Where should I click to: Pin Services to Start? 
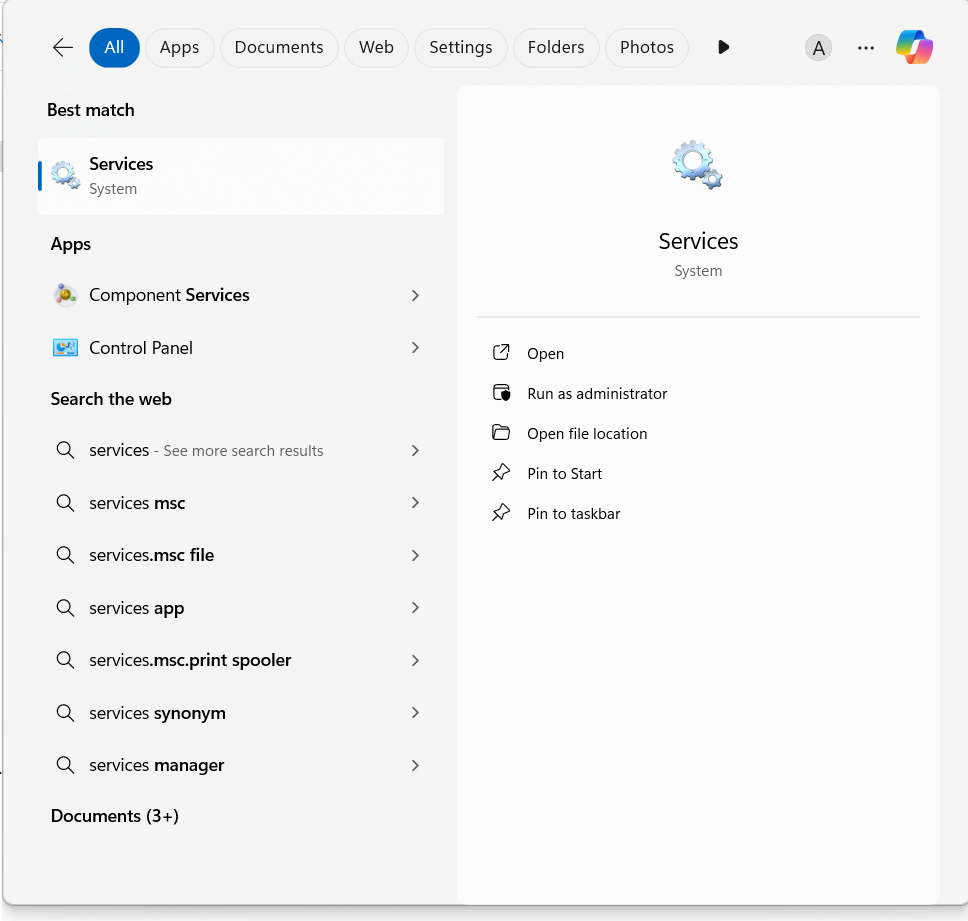(564, 473)
